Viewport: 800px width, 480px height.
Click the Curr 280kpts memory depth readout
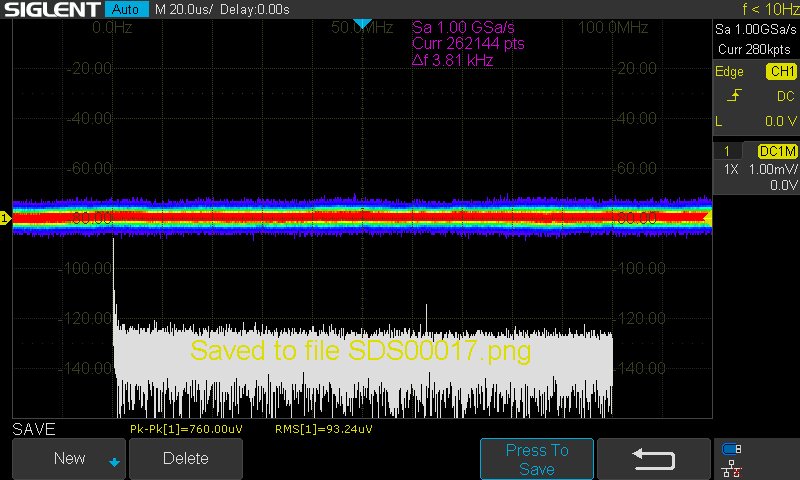tap(754, 49)
